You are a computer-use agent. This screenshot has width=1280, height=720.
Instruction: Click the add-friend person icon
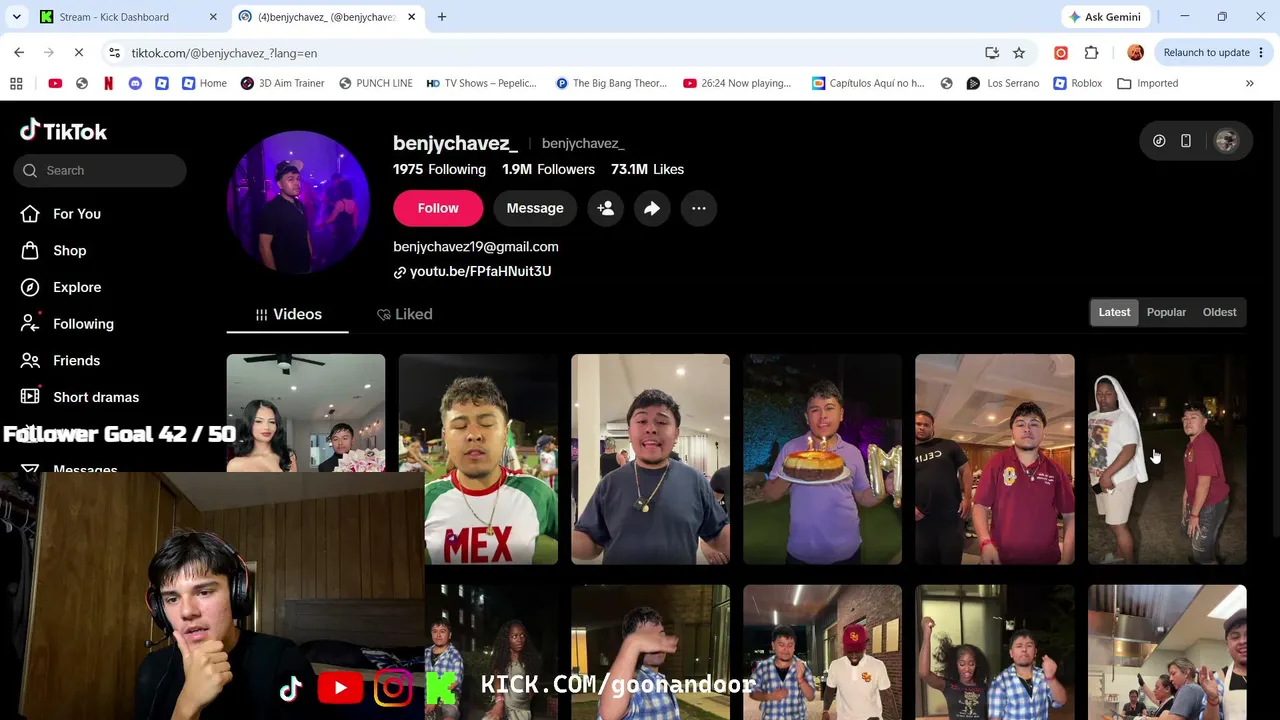[605, 208]
